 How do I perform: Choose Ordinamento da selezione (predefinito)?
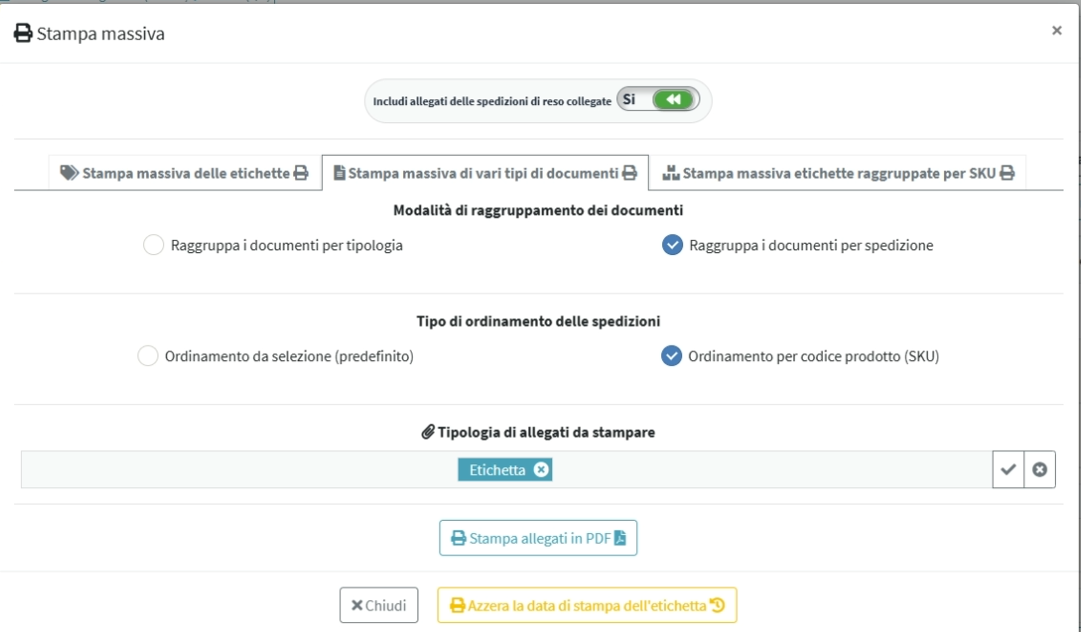tap(148, 356)
